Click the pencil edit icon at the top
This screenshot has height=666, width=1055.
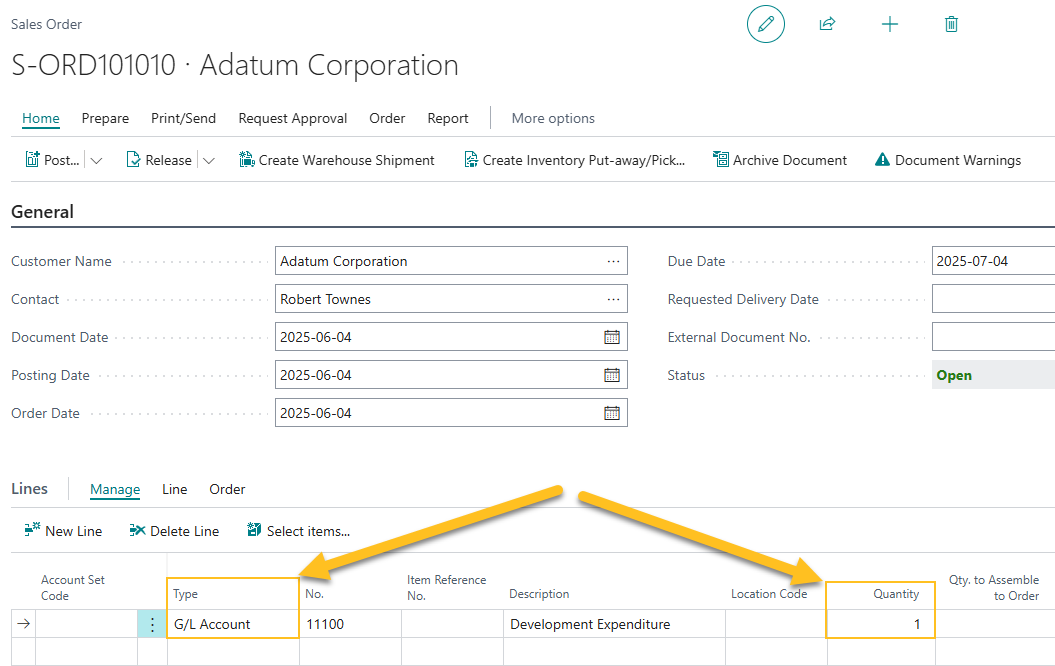click(765, 23)
